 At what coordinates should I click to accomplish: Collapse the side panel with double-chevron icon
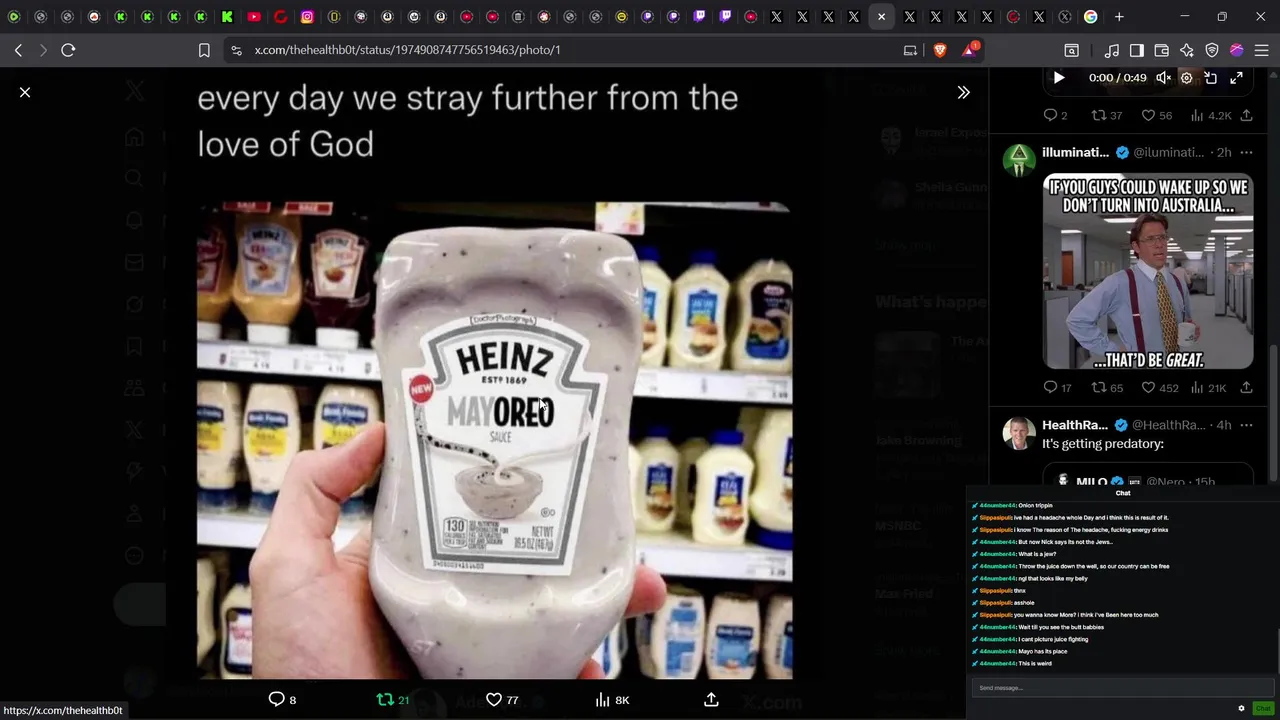963,92
